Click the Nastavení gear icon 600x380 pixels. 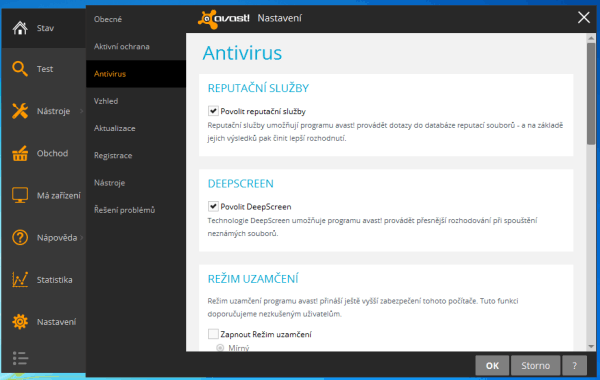pyautogui.click(x=20, y=321)
